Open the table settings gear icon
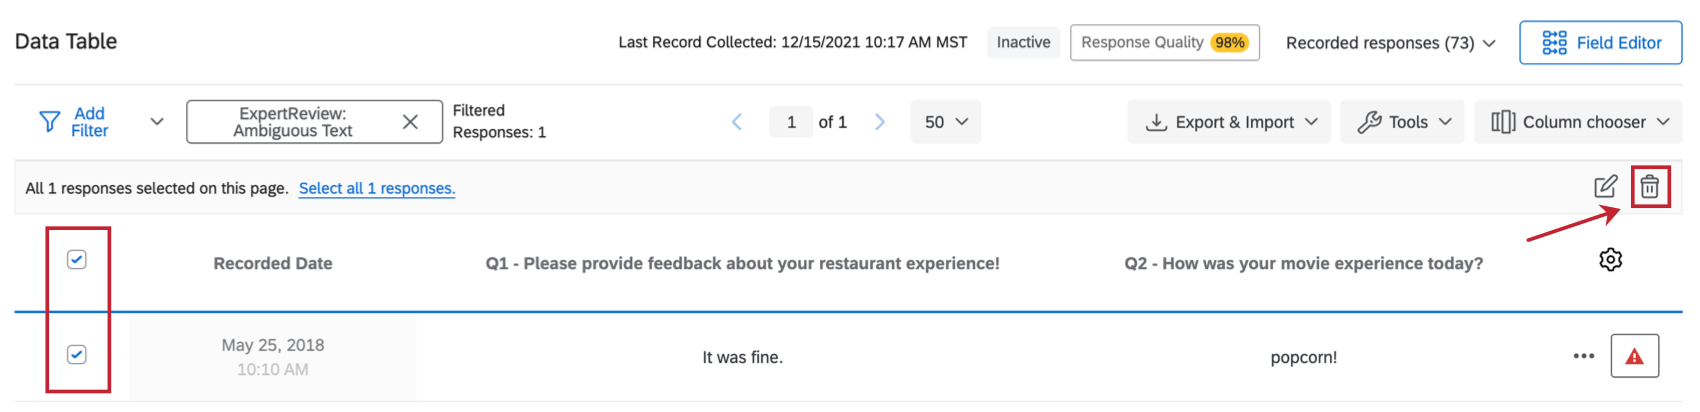The height and width of the screenshot is (412, 1700). click(1610, 260)
